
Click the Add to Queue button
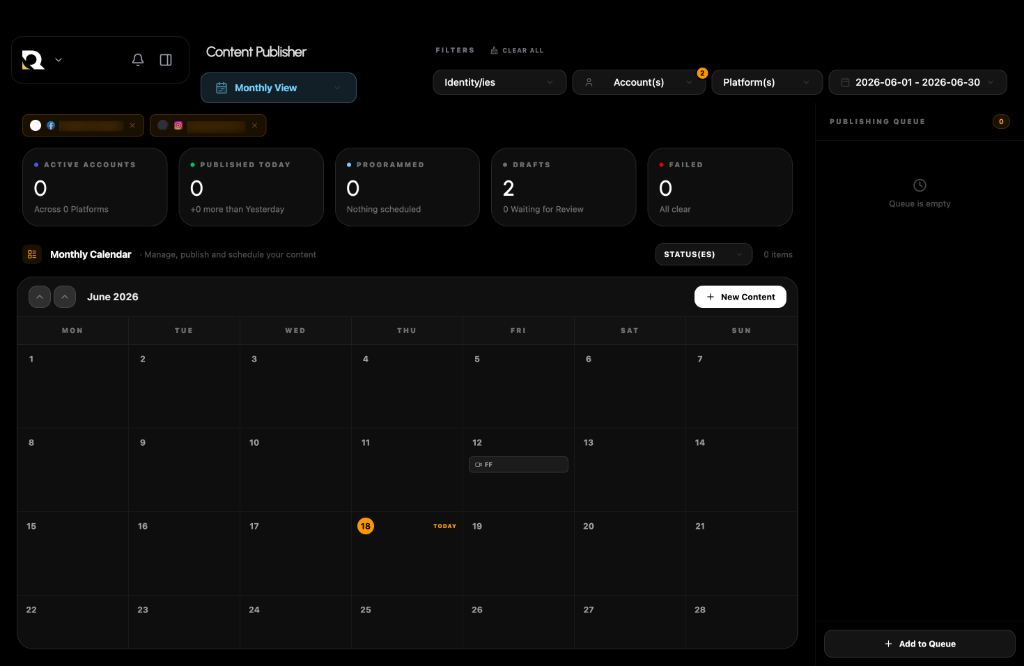[920, 644]
